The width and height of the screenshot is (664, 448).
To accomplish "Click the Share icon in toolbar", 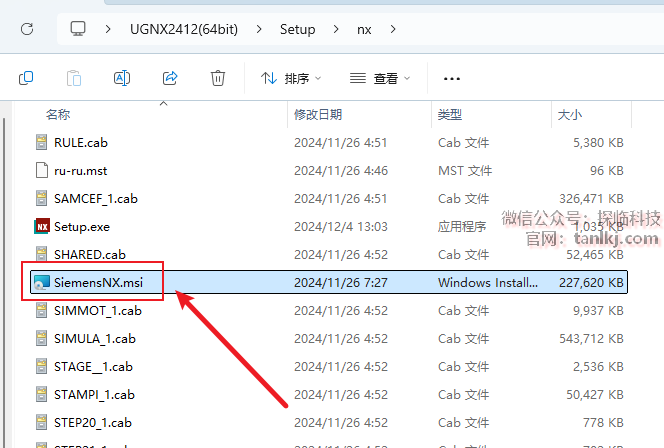I will click(x=170, y=78).
